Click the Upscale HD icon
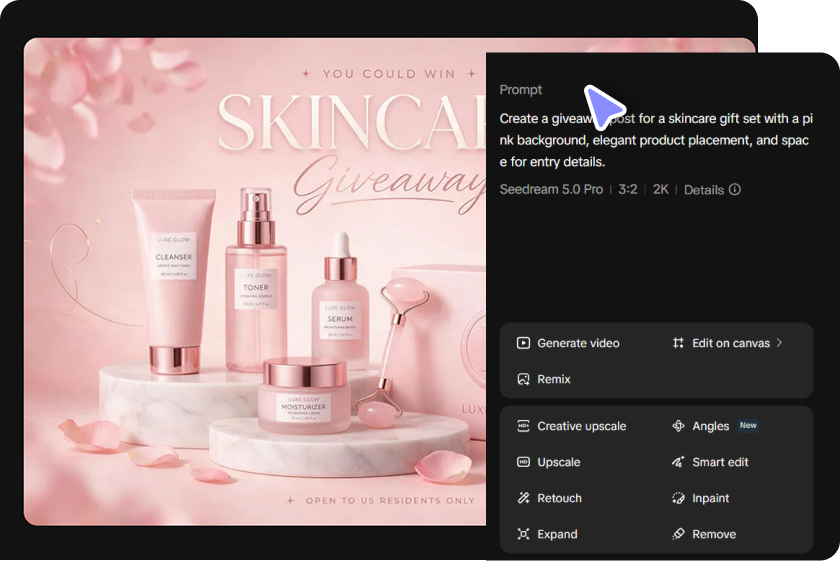Viewport: 840px width, 561px height. [523, 462]
